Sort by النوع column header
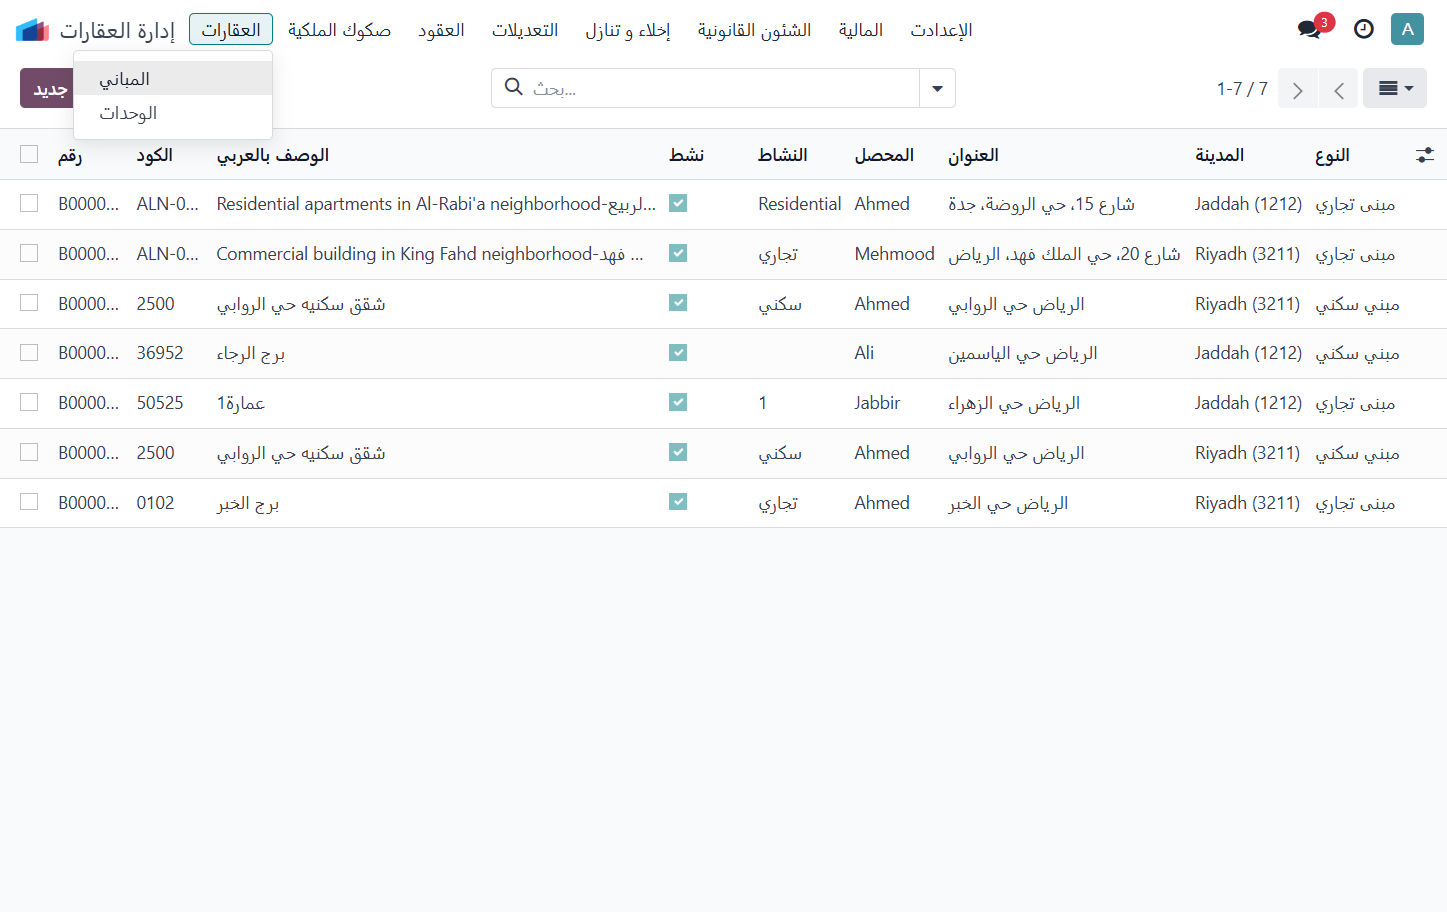Image resolution: width=1447 pixels, height=912 pixels. (x=1332, y=155)
